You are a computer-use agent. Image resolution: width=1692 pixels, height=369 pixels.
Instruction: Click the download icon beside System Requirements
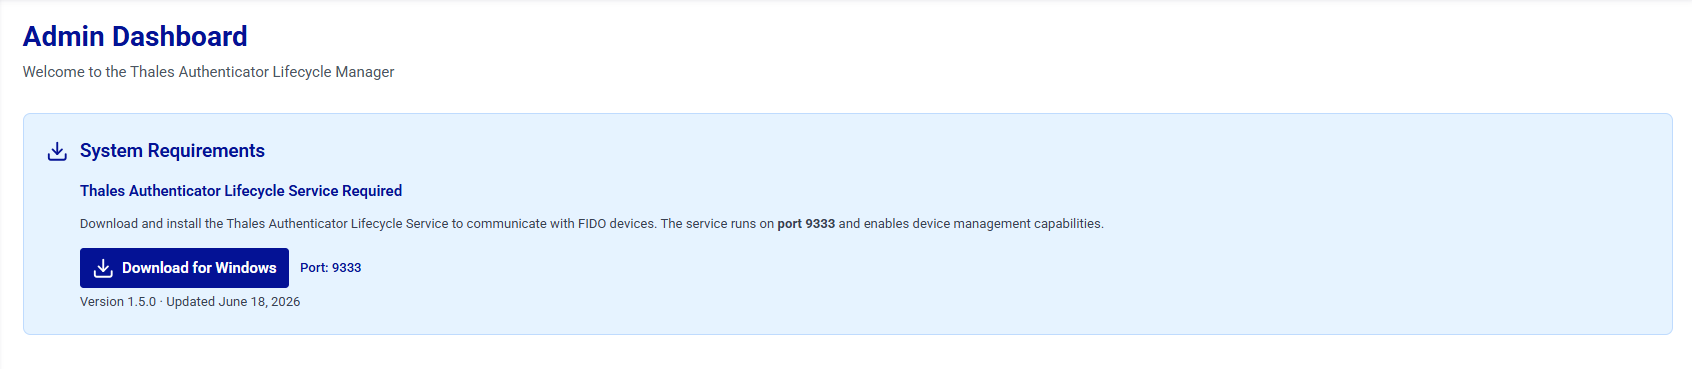pos(57,151)
